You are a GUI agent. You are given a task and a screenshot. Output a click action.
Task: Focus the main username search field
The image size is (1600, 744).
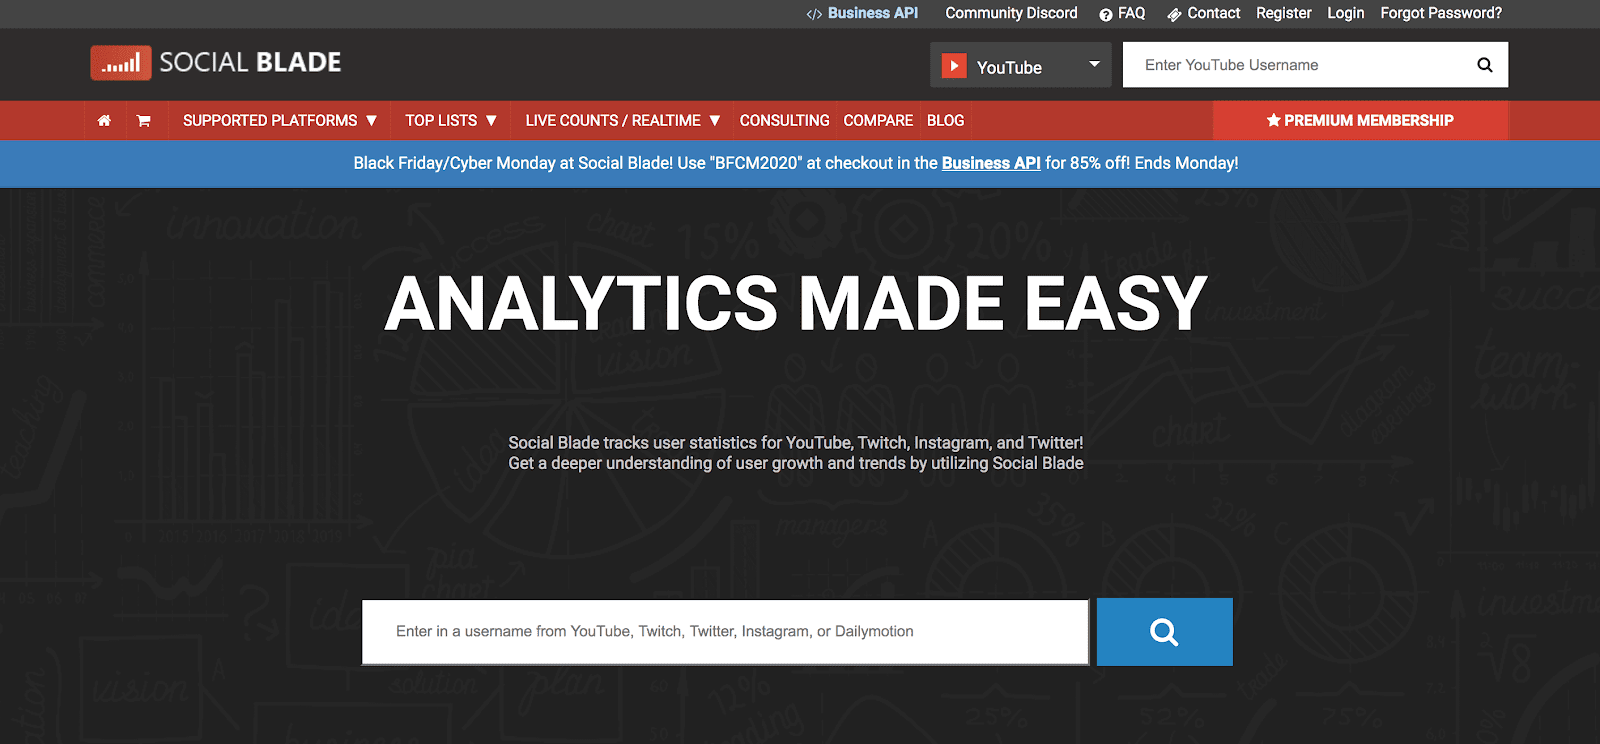click(725, 632)
